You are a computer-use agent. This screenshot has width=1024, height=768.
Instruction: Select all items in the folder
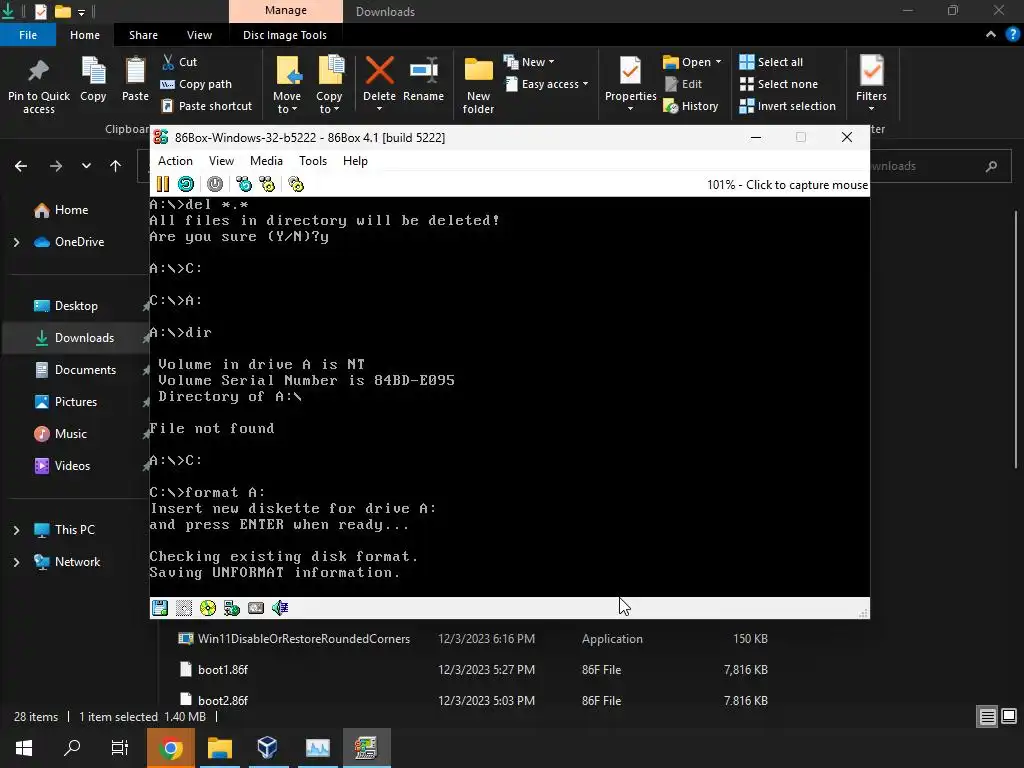click(771, 62)
